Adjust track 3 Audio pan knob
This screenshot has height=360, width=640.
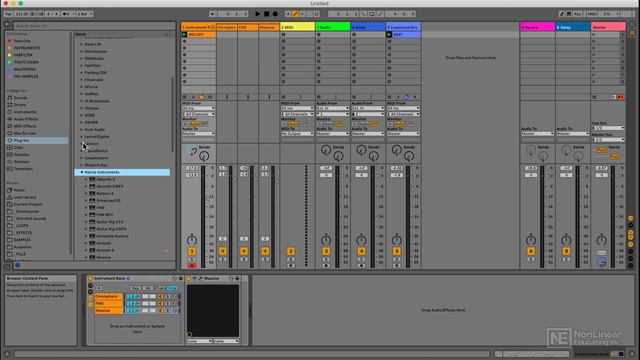pos(326,240)
